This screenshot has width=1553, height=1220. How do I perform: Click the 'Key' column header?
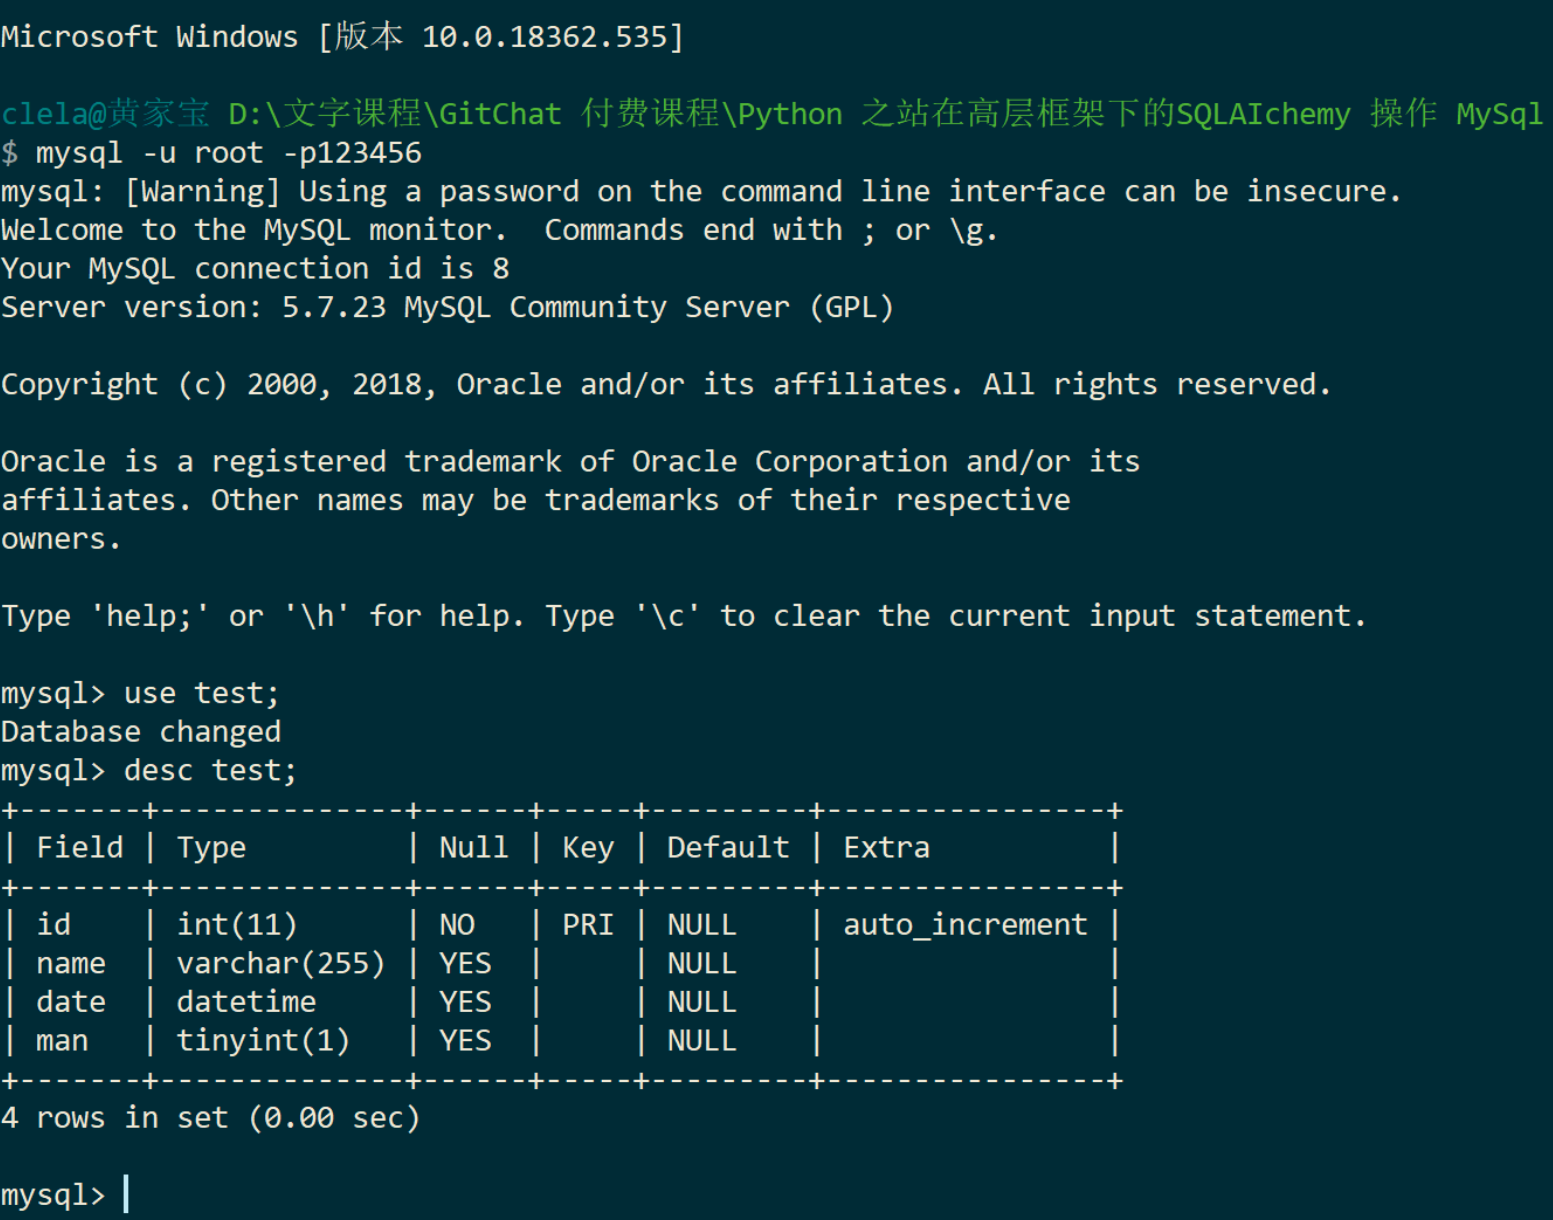point(588,848)
